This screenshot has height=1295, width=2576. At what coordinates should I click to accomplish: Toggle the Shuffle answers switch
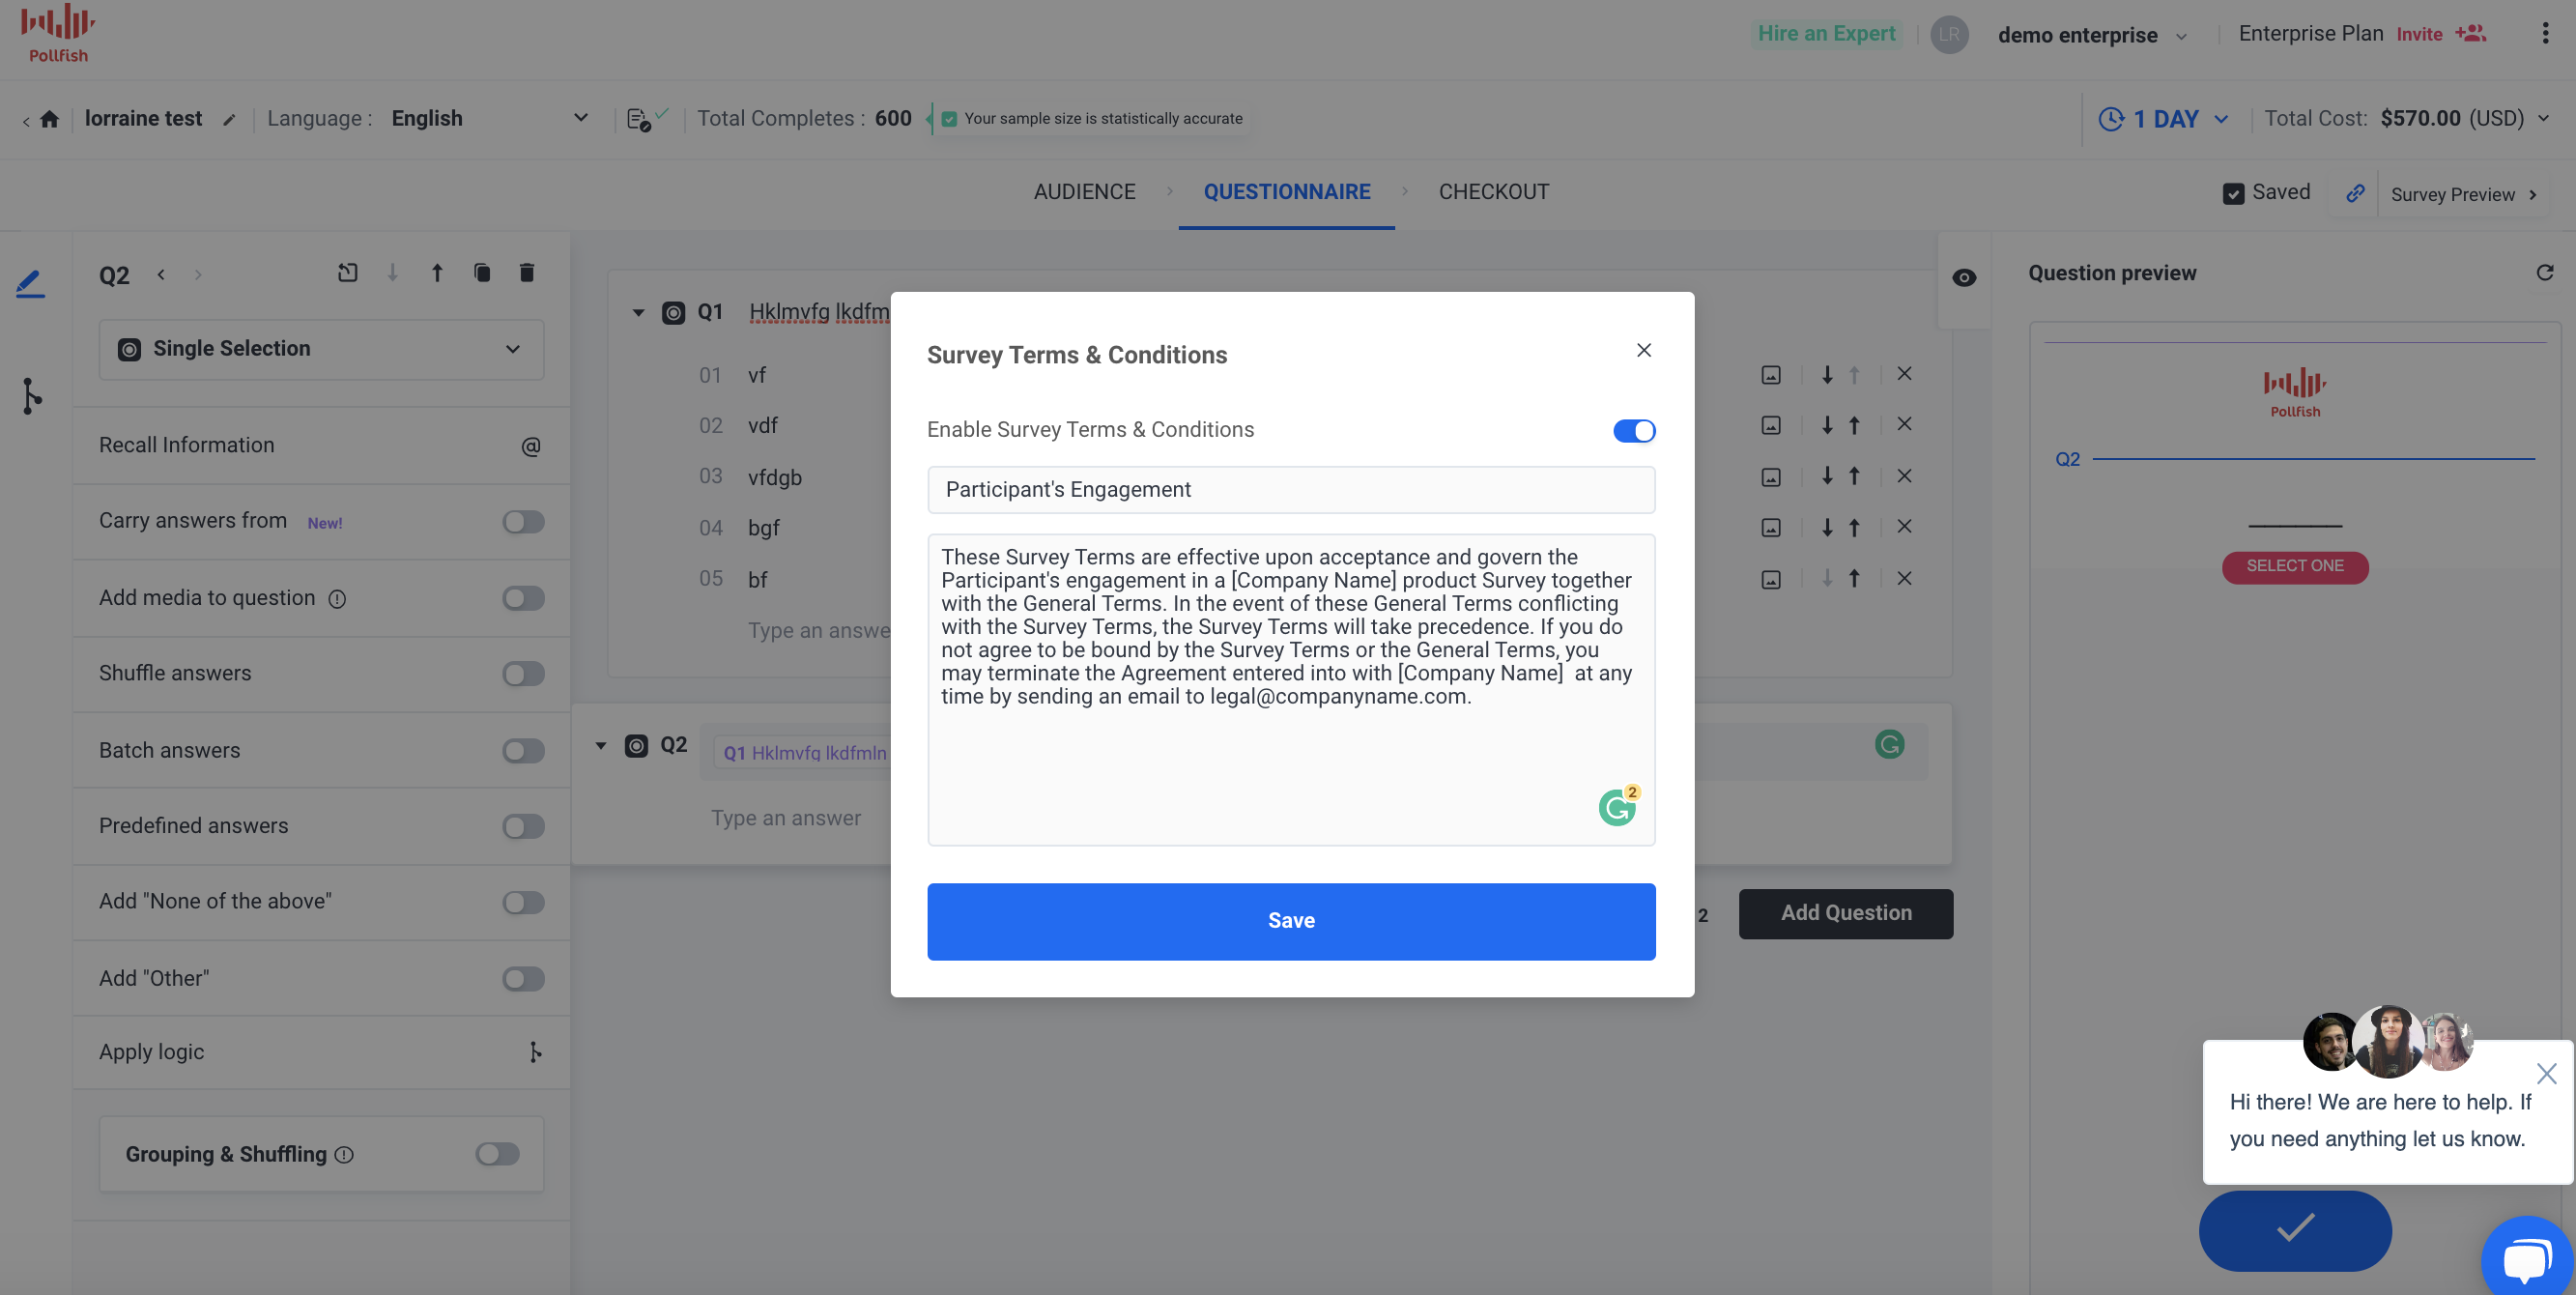coord(522,674)
